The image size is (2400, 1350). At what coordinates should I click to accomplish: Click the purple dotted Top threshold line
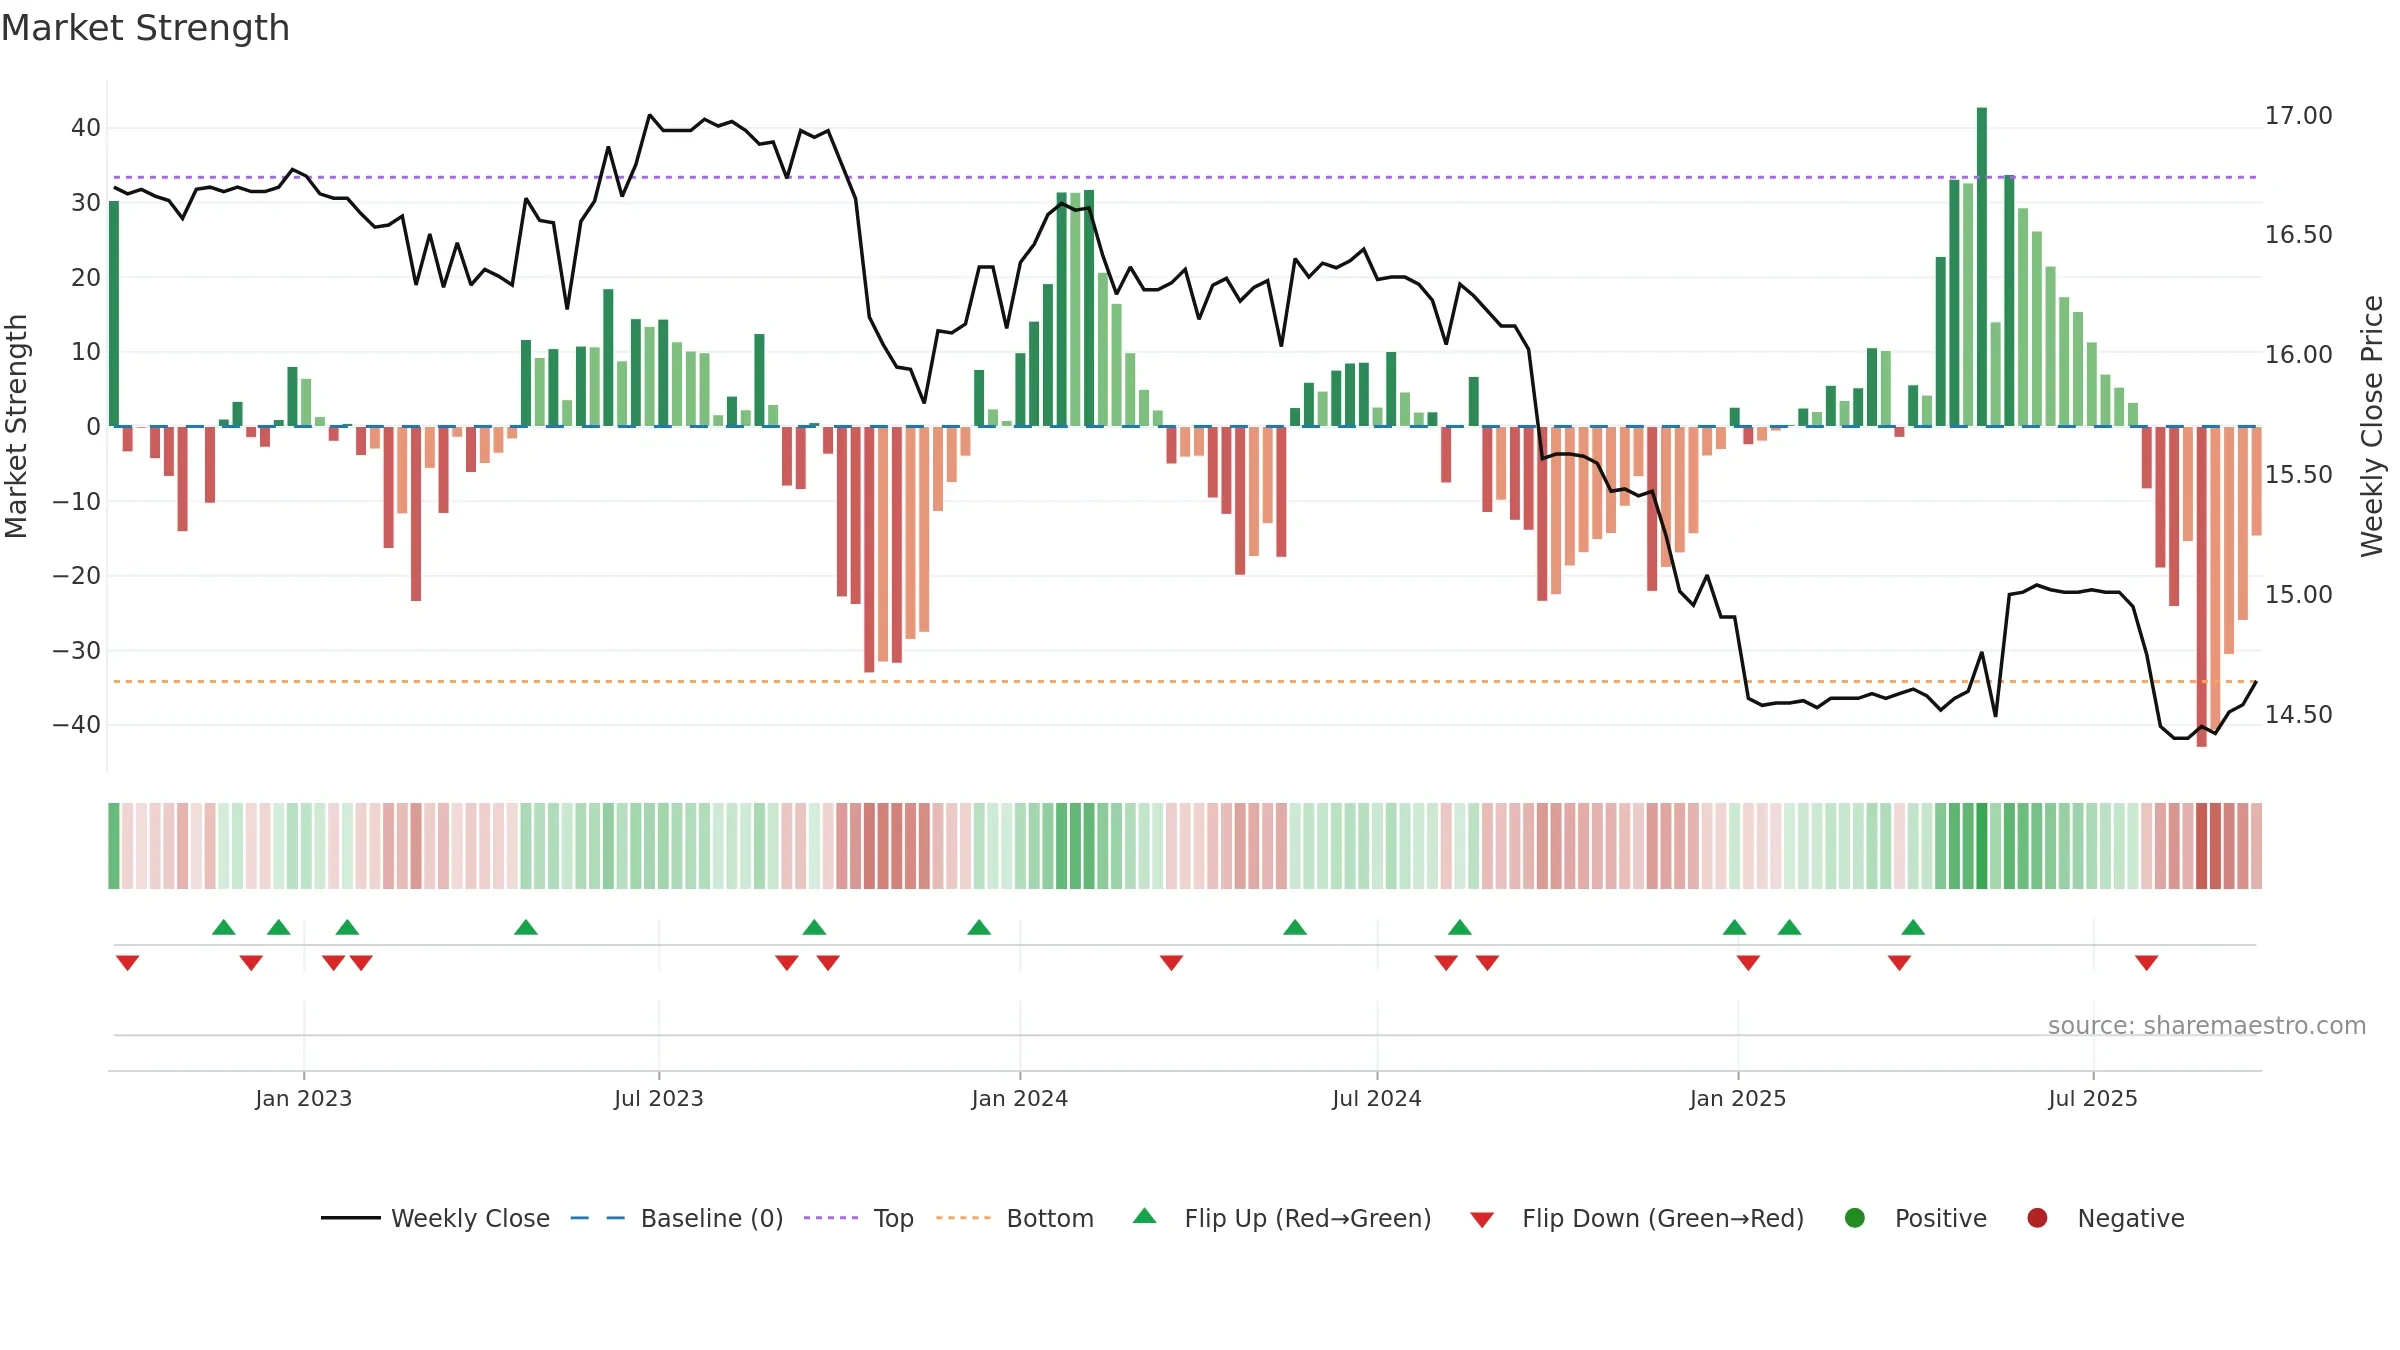1185,177
